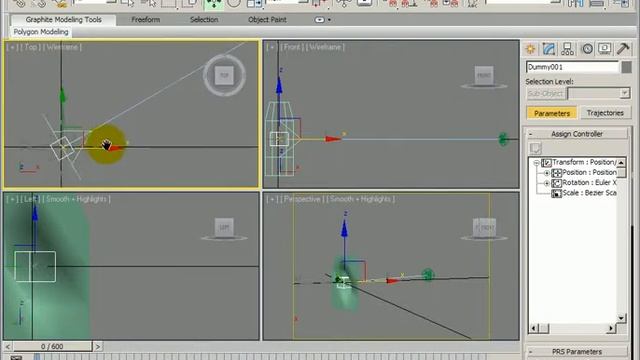This screenshot has width=640, height=360.
Task: Toggle the PRS Parameters rollout
Action: click(x=577, y=351)
